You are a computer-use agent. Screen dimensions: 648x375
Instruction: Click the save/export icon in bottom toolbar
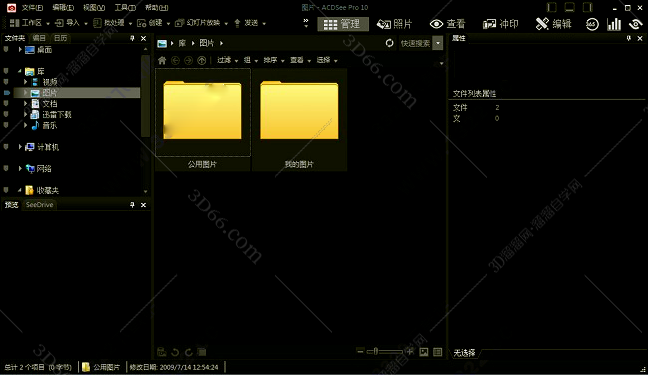(x=162, y=352)
